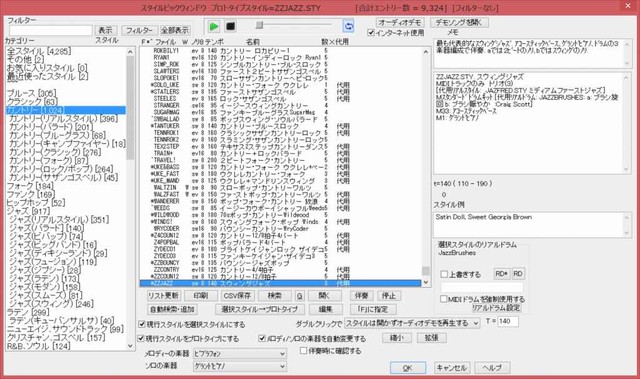Select カントリー(リアルスタイル) [396] category
The image size is (640, 379).
coord(64,119)
